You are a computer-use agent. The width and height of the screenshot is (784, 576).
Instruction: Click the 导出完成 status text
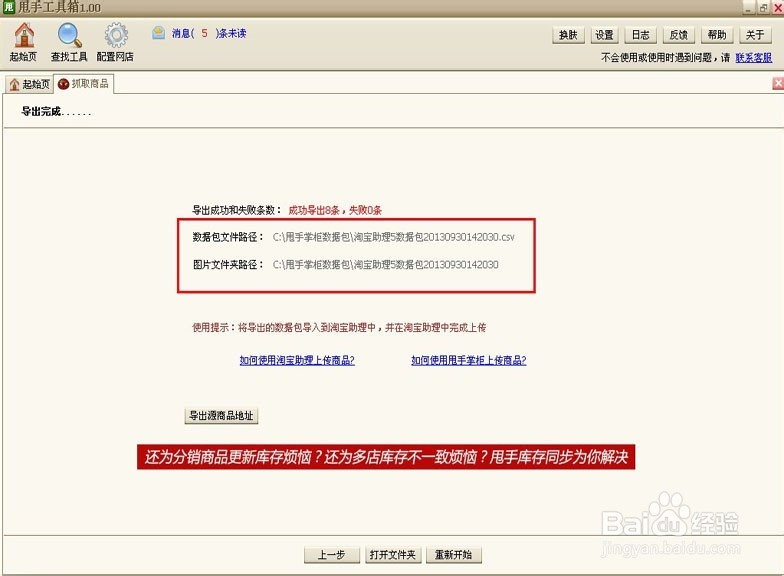(56, 112)
